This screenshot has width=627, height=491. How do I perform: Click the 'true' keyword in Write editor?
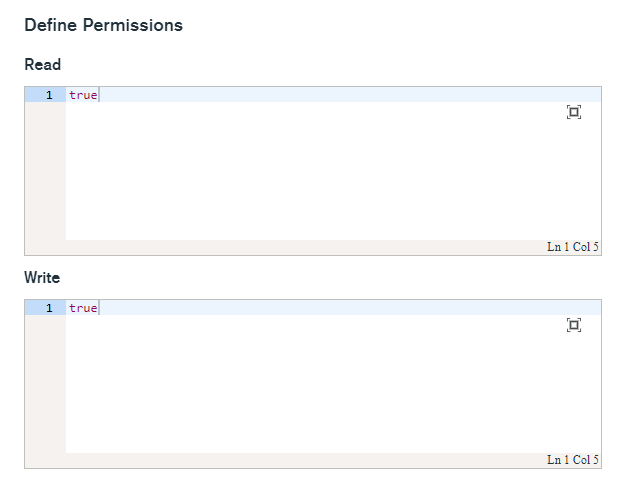coord(83,308)
